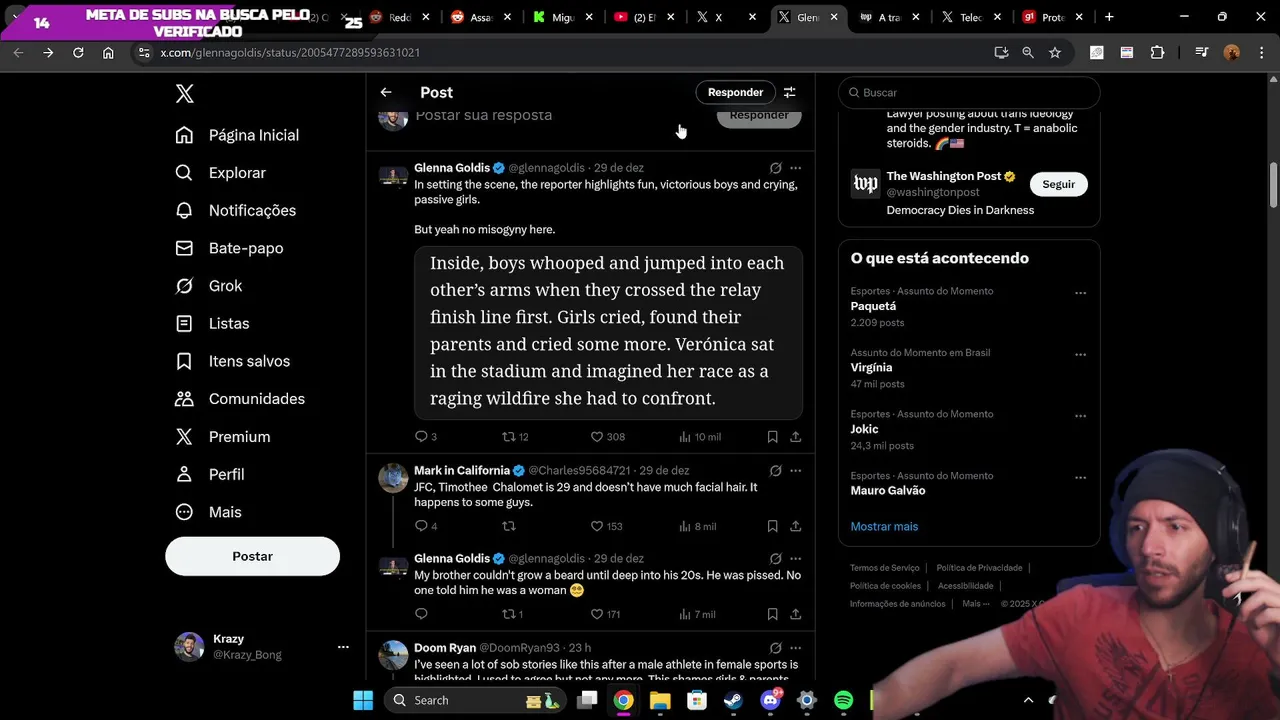1280x720 pixels.
Task: Open Grok icon on Doom Ryan's reply
Action: tap(775, 648)
